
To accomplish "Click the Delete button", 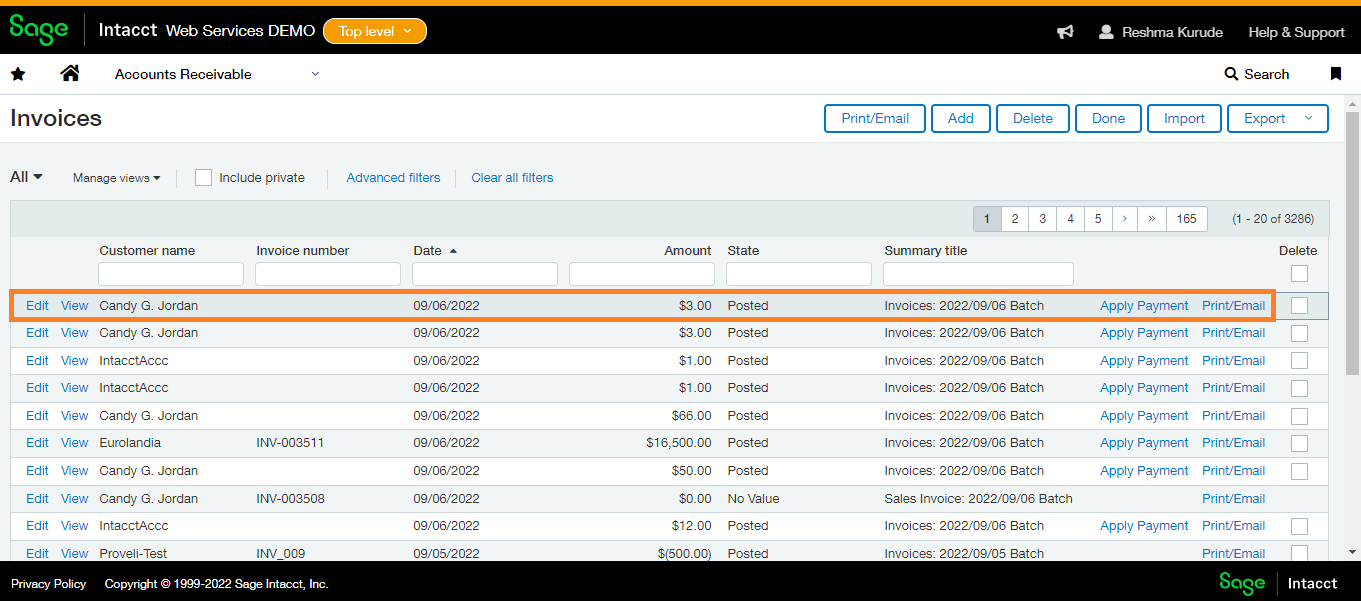I will point(1033,118).
